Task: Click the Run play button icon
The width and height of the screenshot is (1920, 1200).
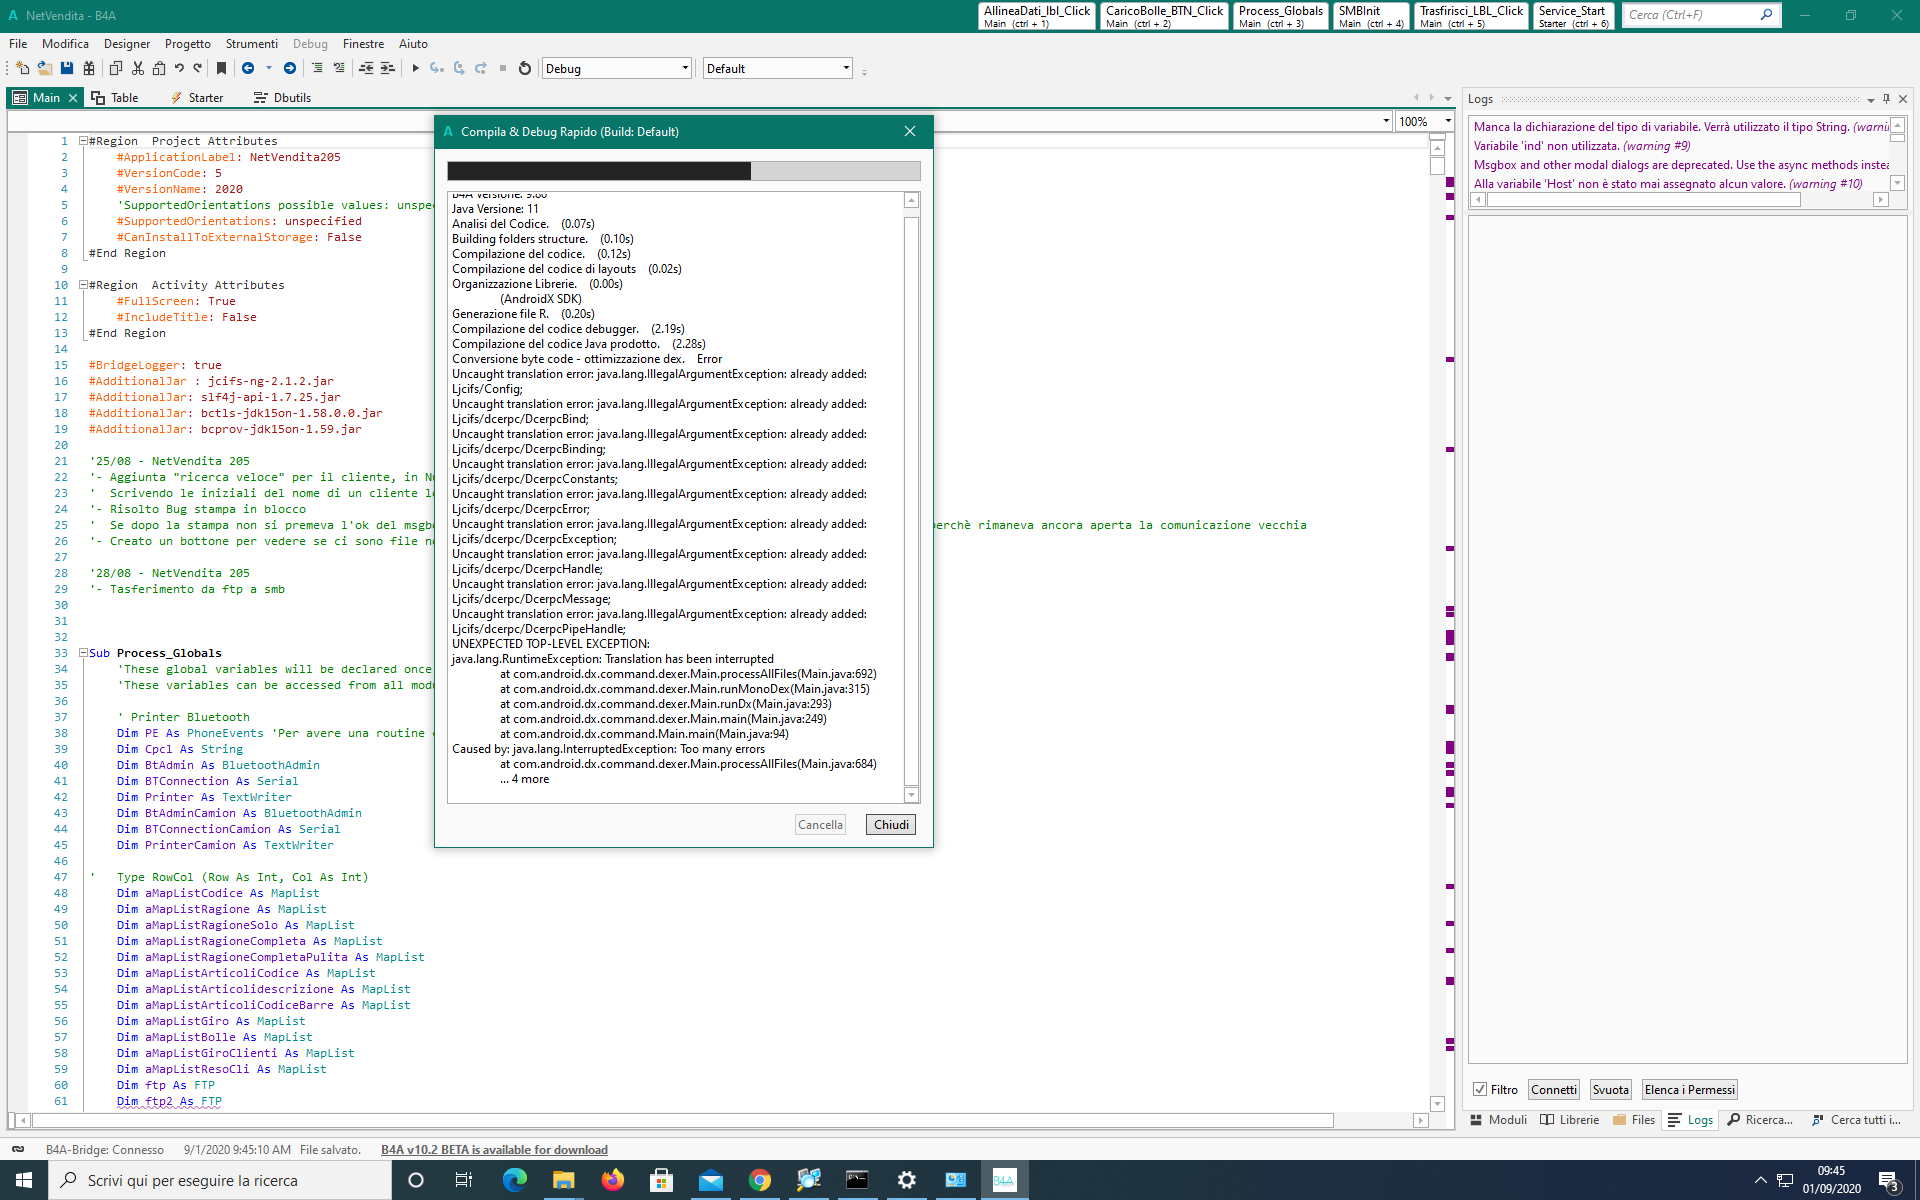Action: coord(415,68)
